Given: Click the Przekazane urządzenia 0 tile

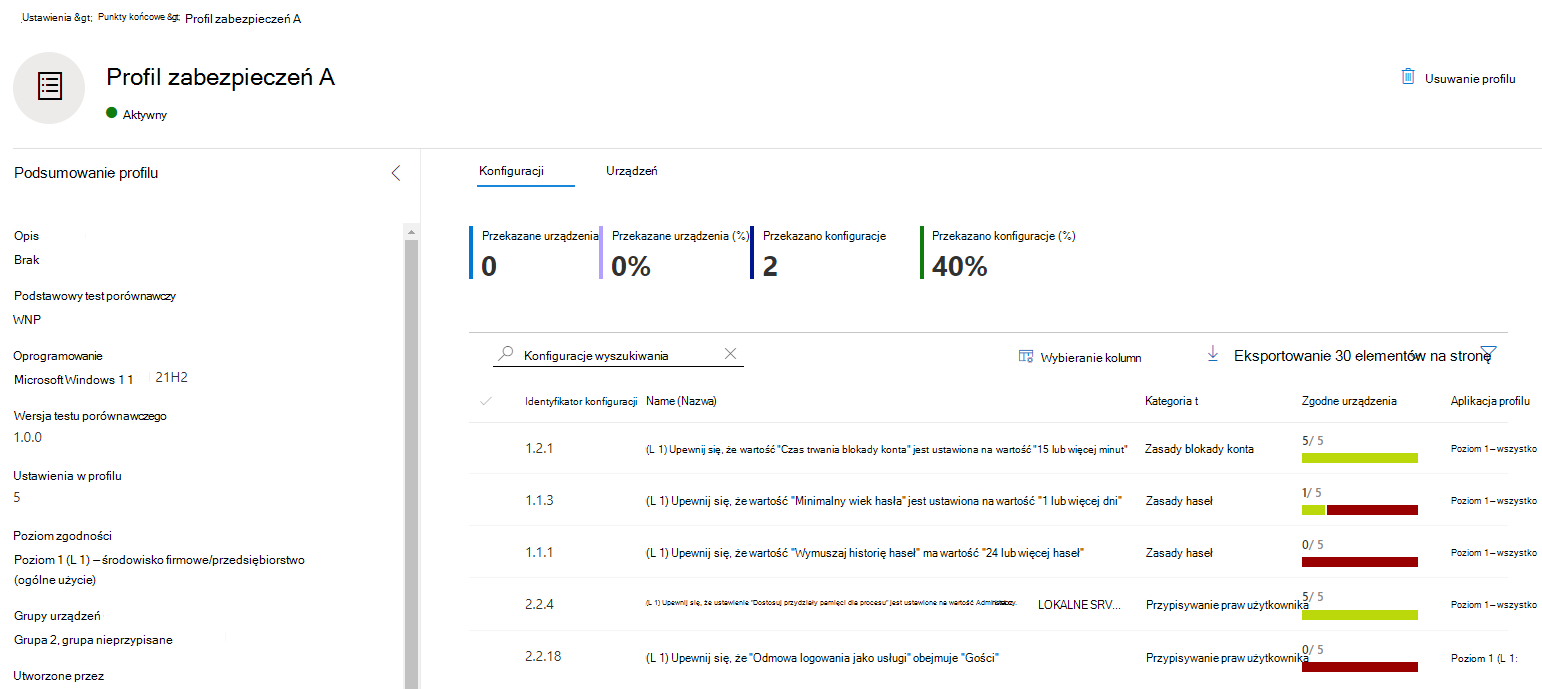Looking at the screenshot, I should point(534,253).
